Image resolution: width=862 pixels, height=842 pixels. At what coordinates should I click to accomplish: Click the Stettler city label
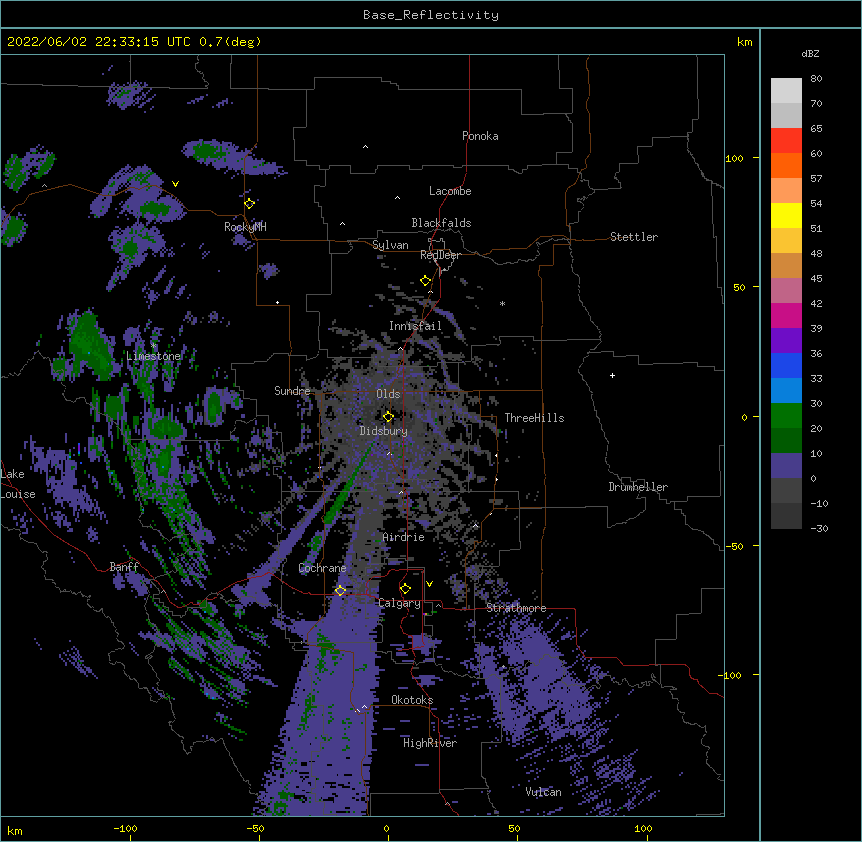[x=634, y=237]
